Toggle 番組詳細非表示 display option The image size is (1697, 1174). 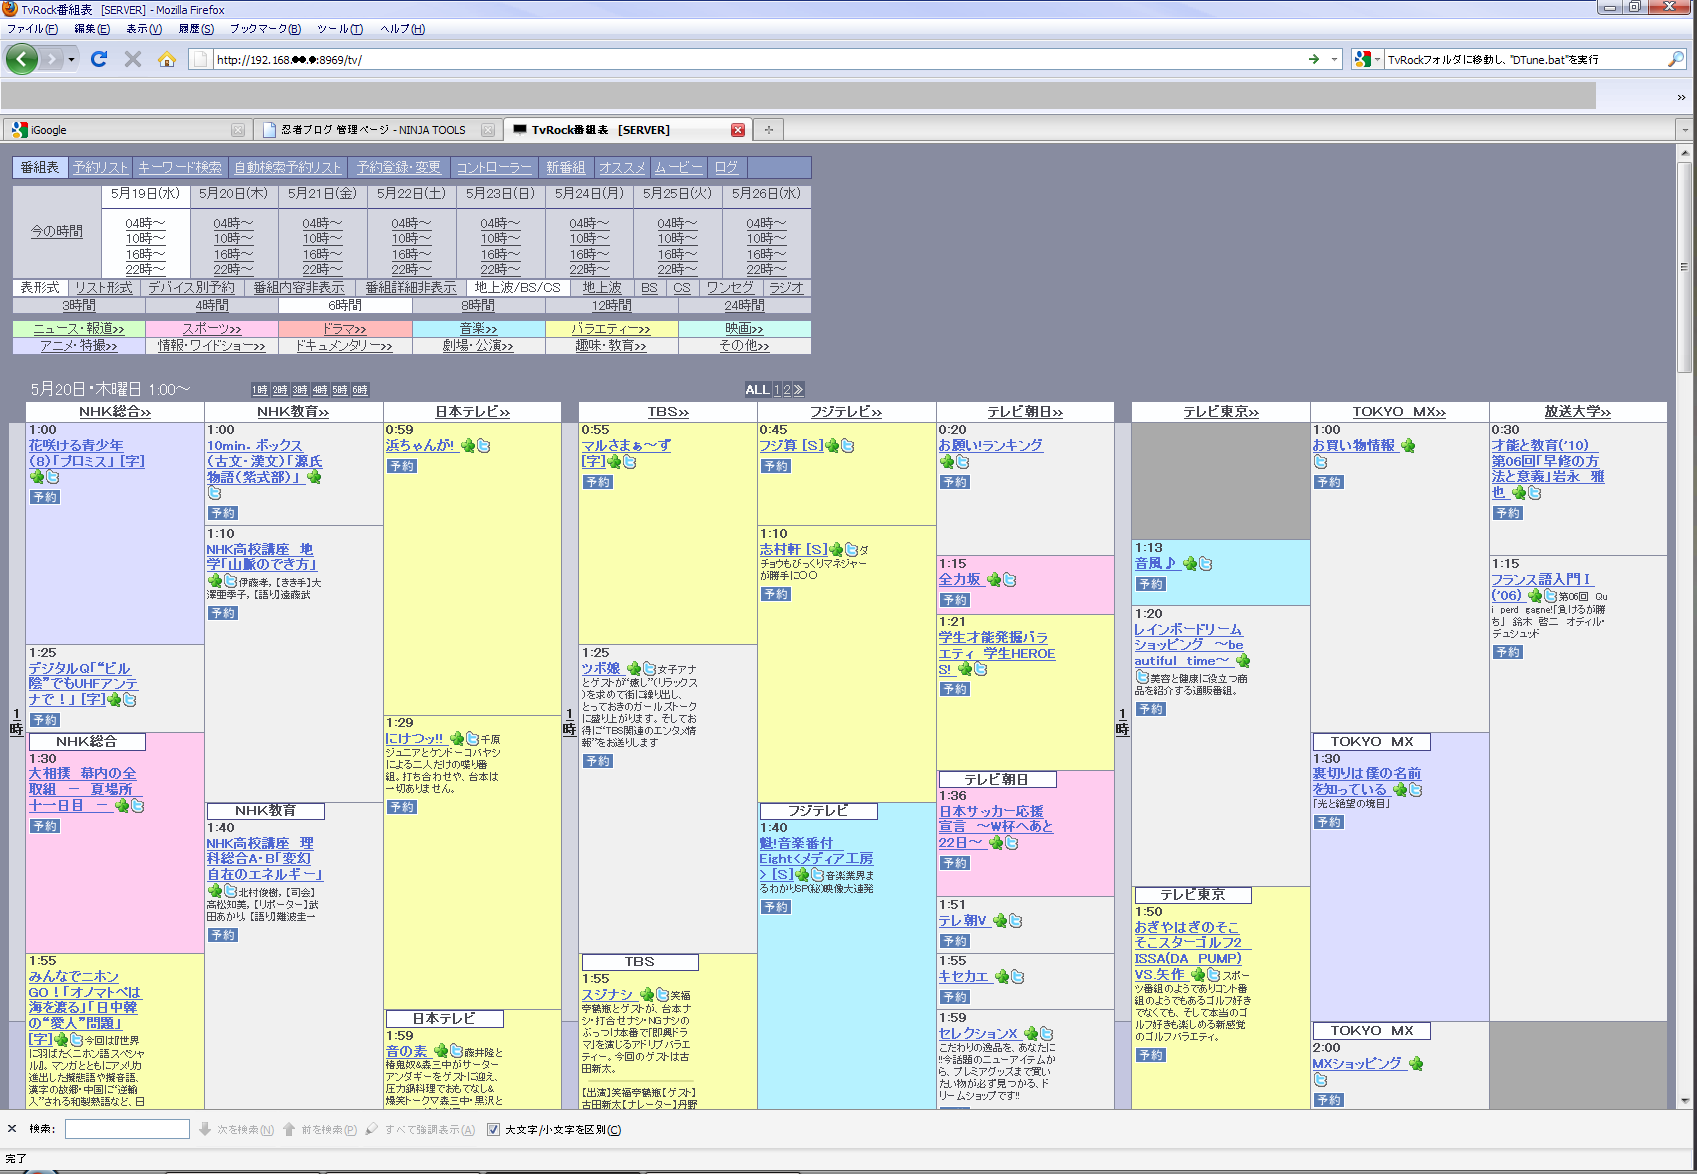coord(410,287)
